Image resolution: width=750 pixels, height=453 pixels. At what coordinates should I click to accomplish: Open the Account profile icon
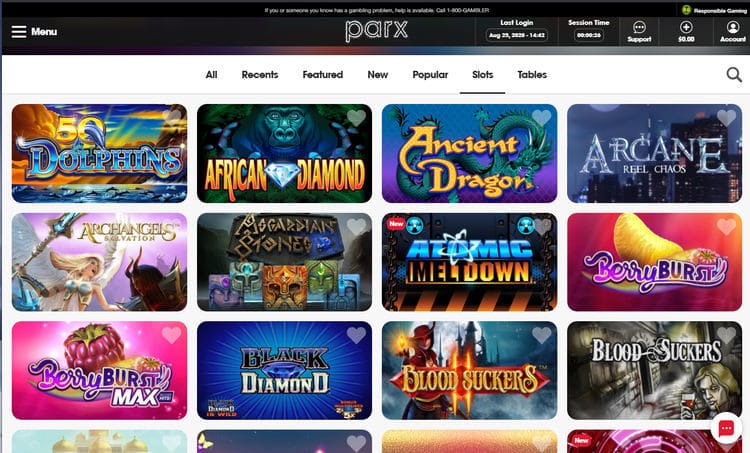click(733, 27)
